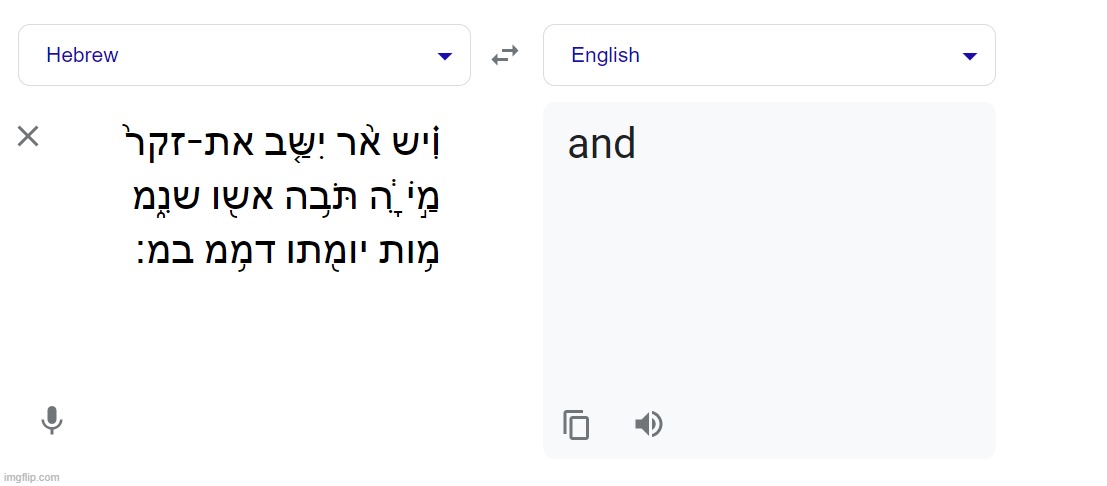Open the English target language dropdown
This screenshot has height=486, width=1107.
click(769, 55)
